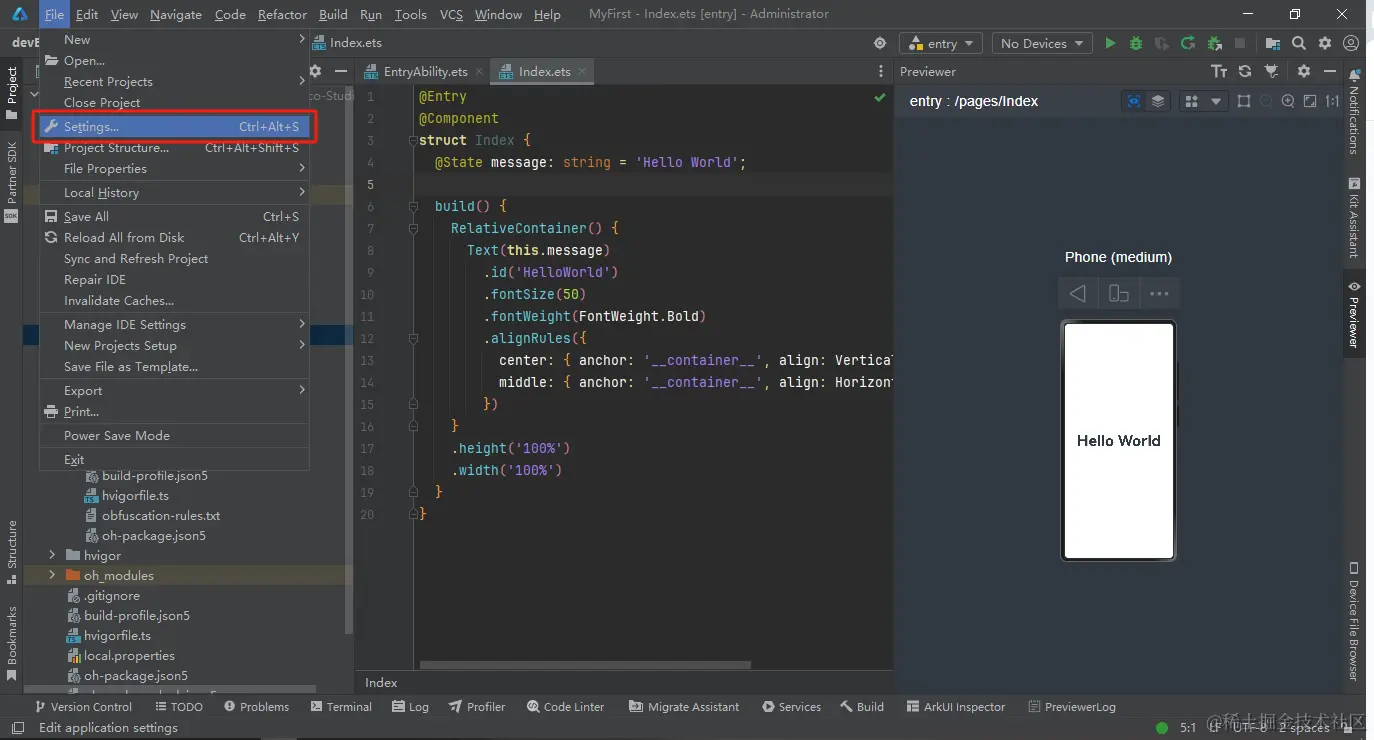The image size is (1374, 740).
Task: Open the three-dot more options above phone preview
Action: [1159, 294]
